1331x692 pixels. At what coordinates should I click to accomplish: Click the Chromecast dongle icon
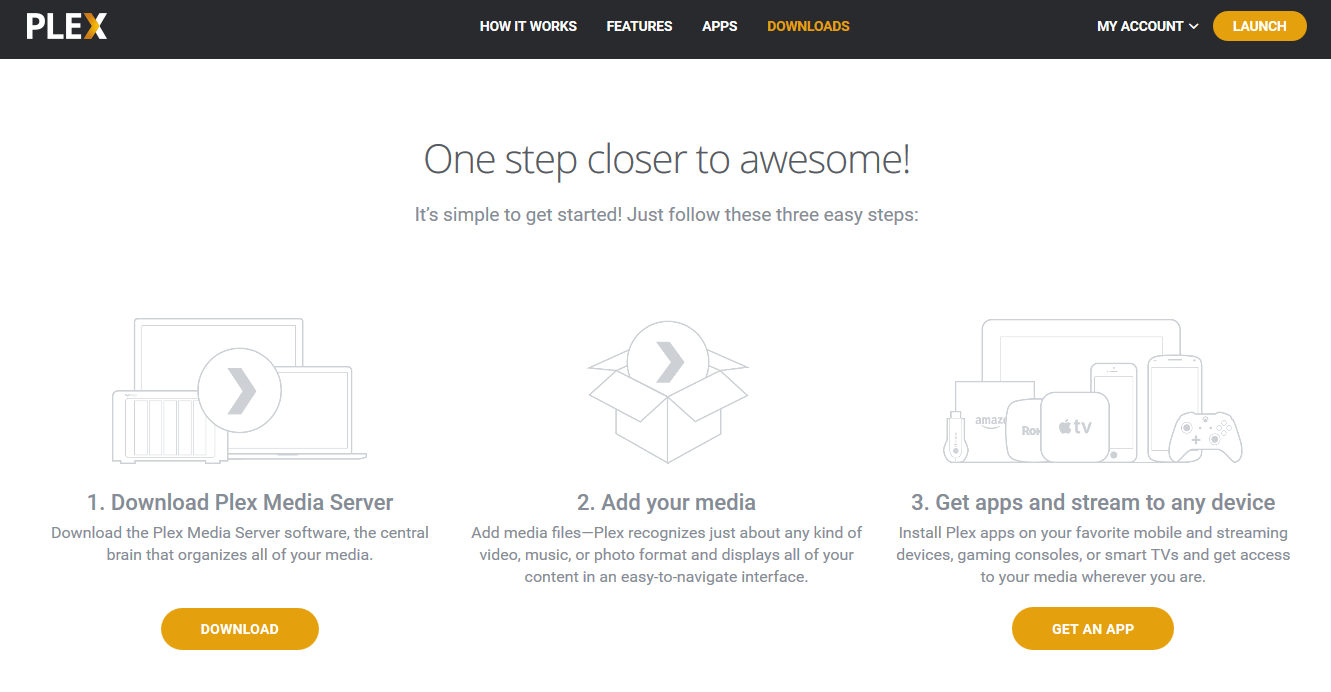click(x=955, y=438)
